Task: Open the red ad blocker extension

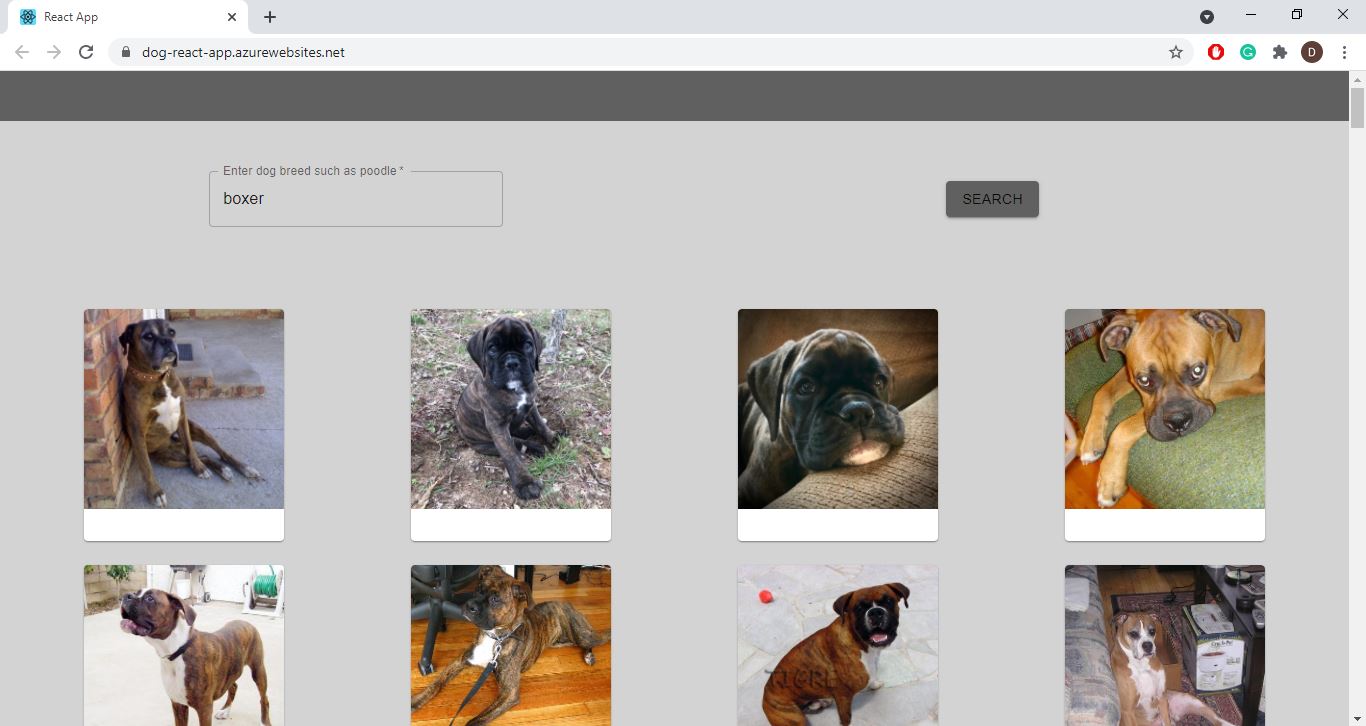Action: click(1216, 52)
